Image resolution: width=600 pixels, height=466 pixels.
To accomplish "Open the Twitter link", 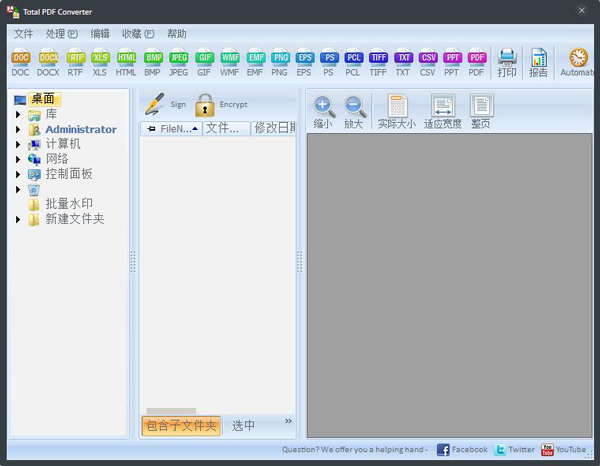I will point(514,450).
